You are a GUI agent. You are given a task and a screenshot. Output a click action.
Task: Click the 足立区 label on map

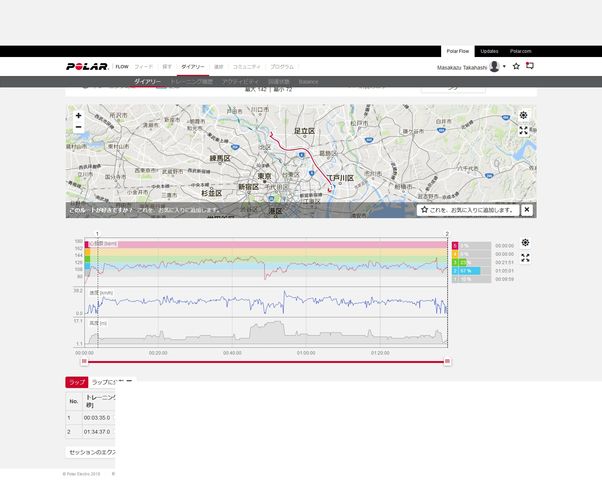[x=304, y=131]
